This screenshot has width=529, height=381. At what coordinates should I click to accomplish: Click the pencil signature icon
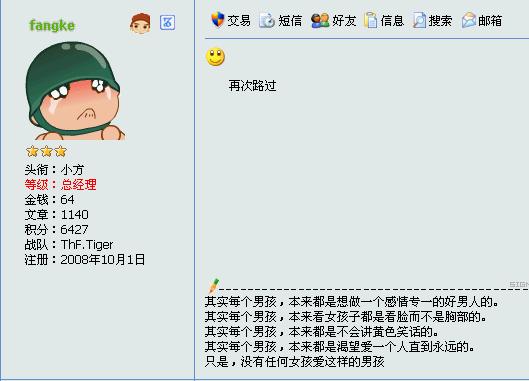pos(214,286)
